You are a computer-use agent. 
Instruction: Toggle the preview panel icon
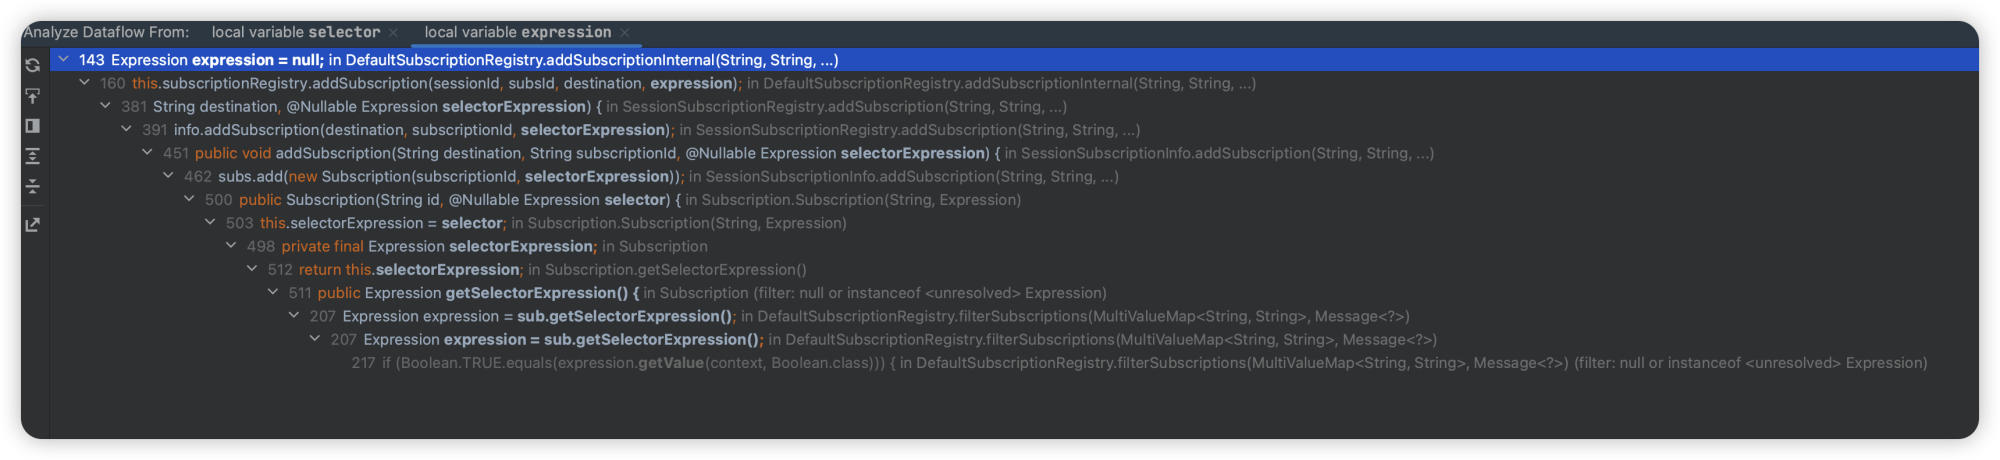(x=32, y=126)
